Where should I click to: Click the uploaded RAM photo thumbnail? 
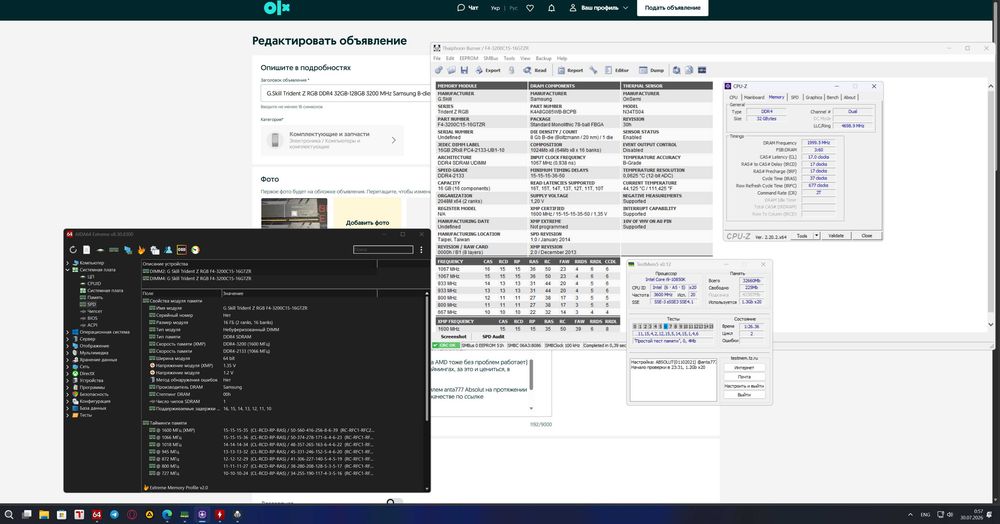294,213
